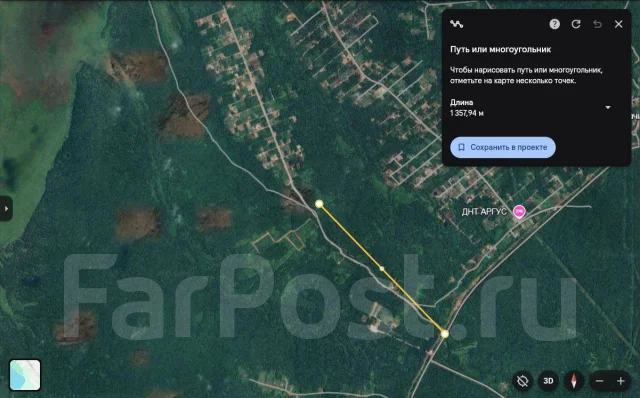Click the midpoint handle on the path
The image size is (640, 398).
coord(382,269)
